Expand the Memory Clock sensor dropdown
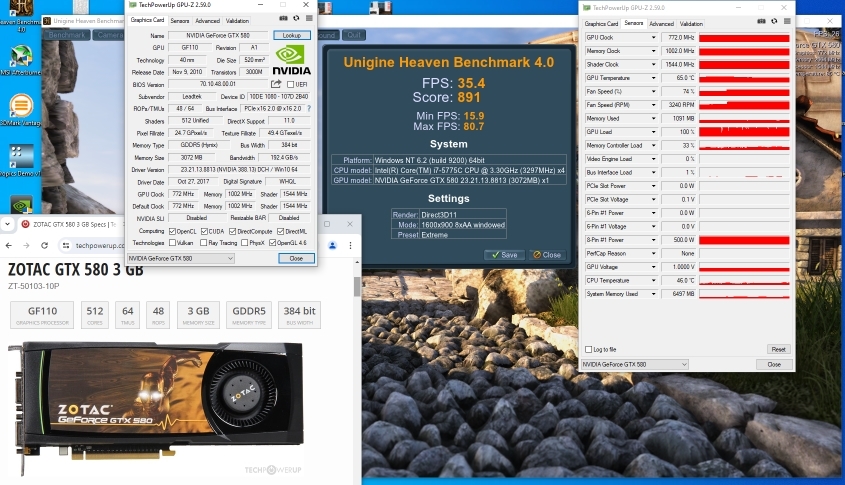The height and width of the screenshot is (485, 845). 654,51
